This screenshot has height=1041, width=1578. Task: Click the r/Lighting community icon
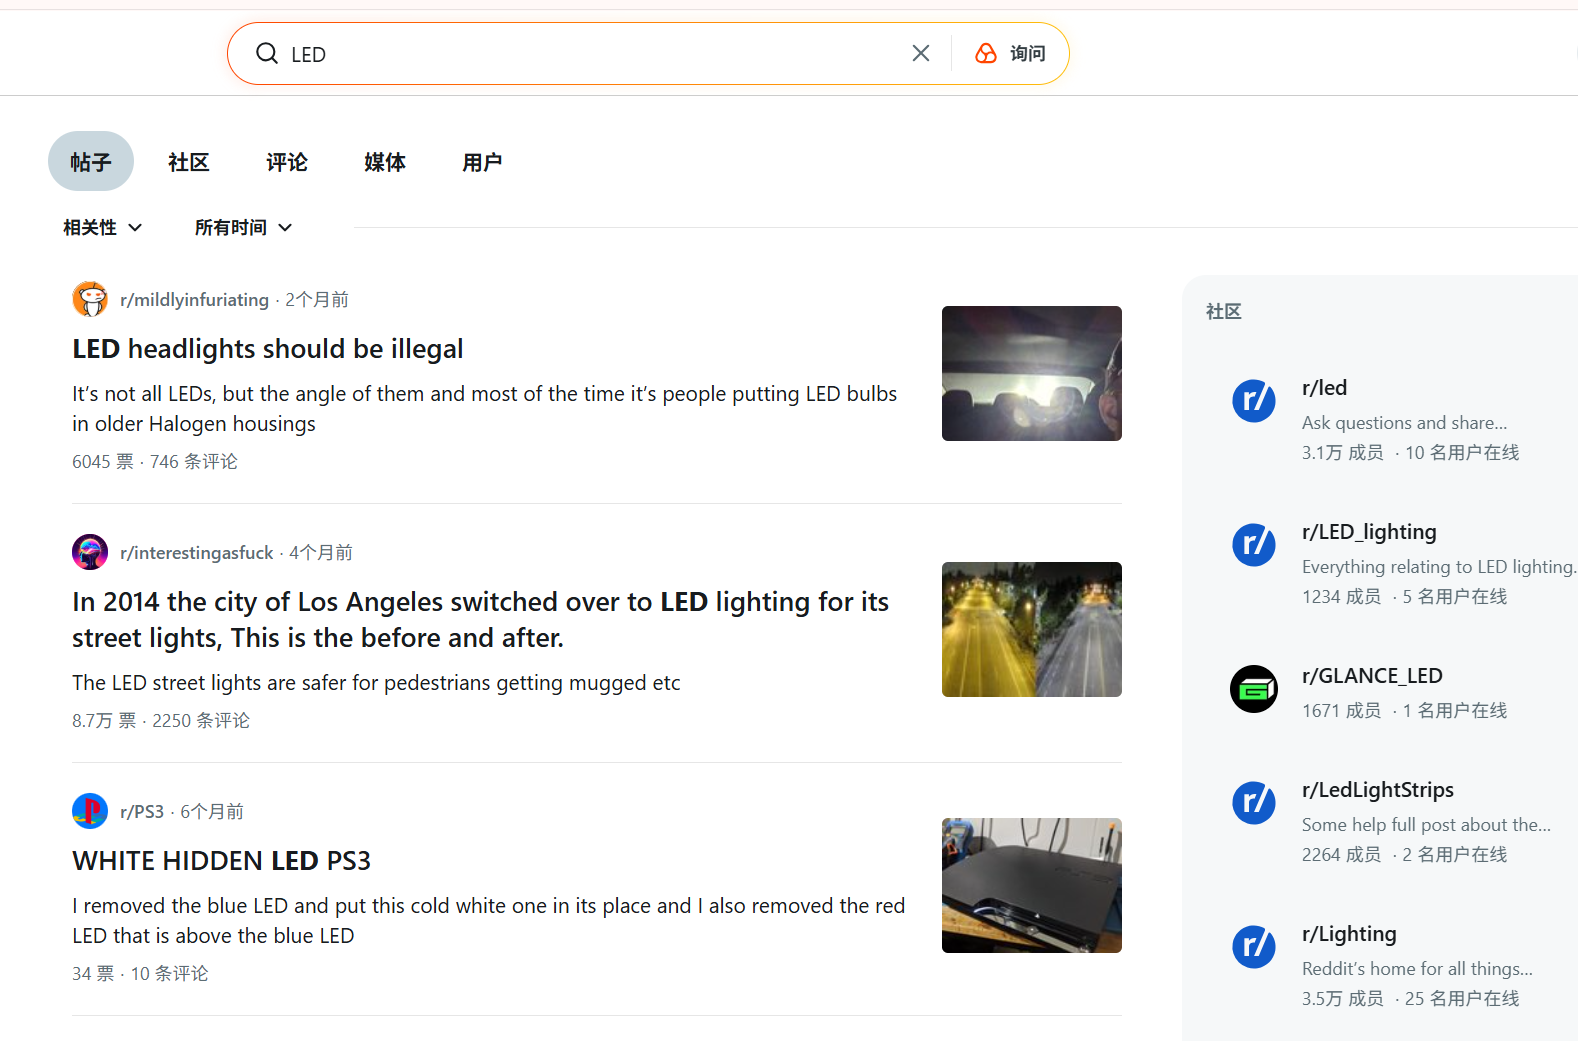click(x=1253, y=947)
